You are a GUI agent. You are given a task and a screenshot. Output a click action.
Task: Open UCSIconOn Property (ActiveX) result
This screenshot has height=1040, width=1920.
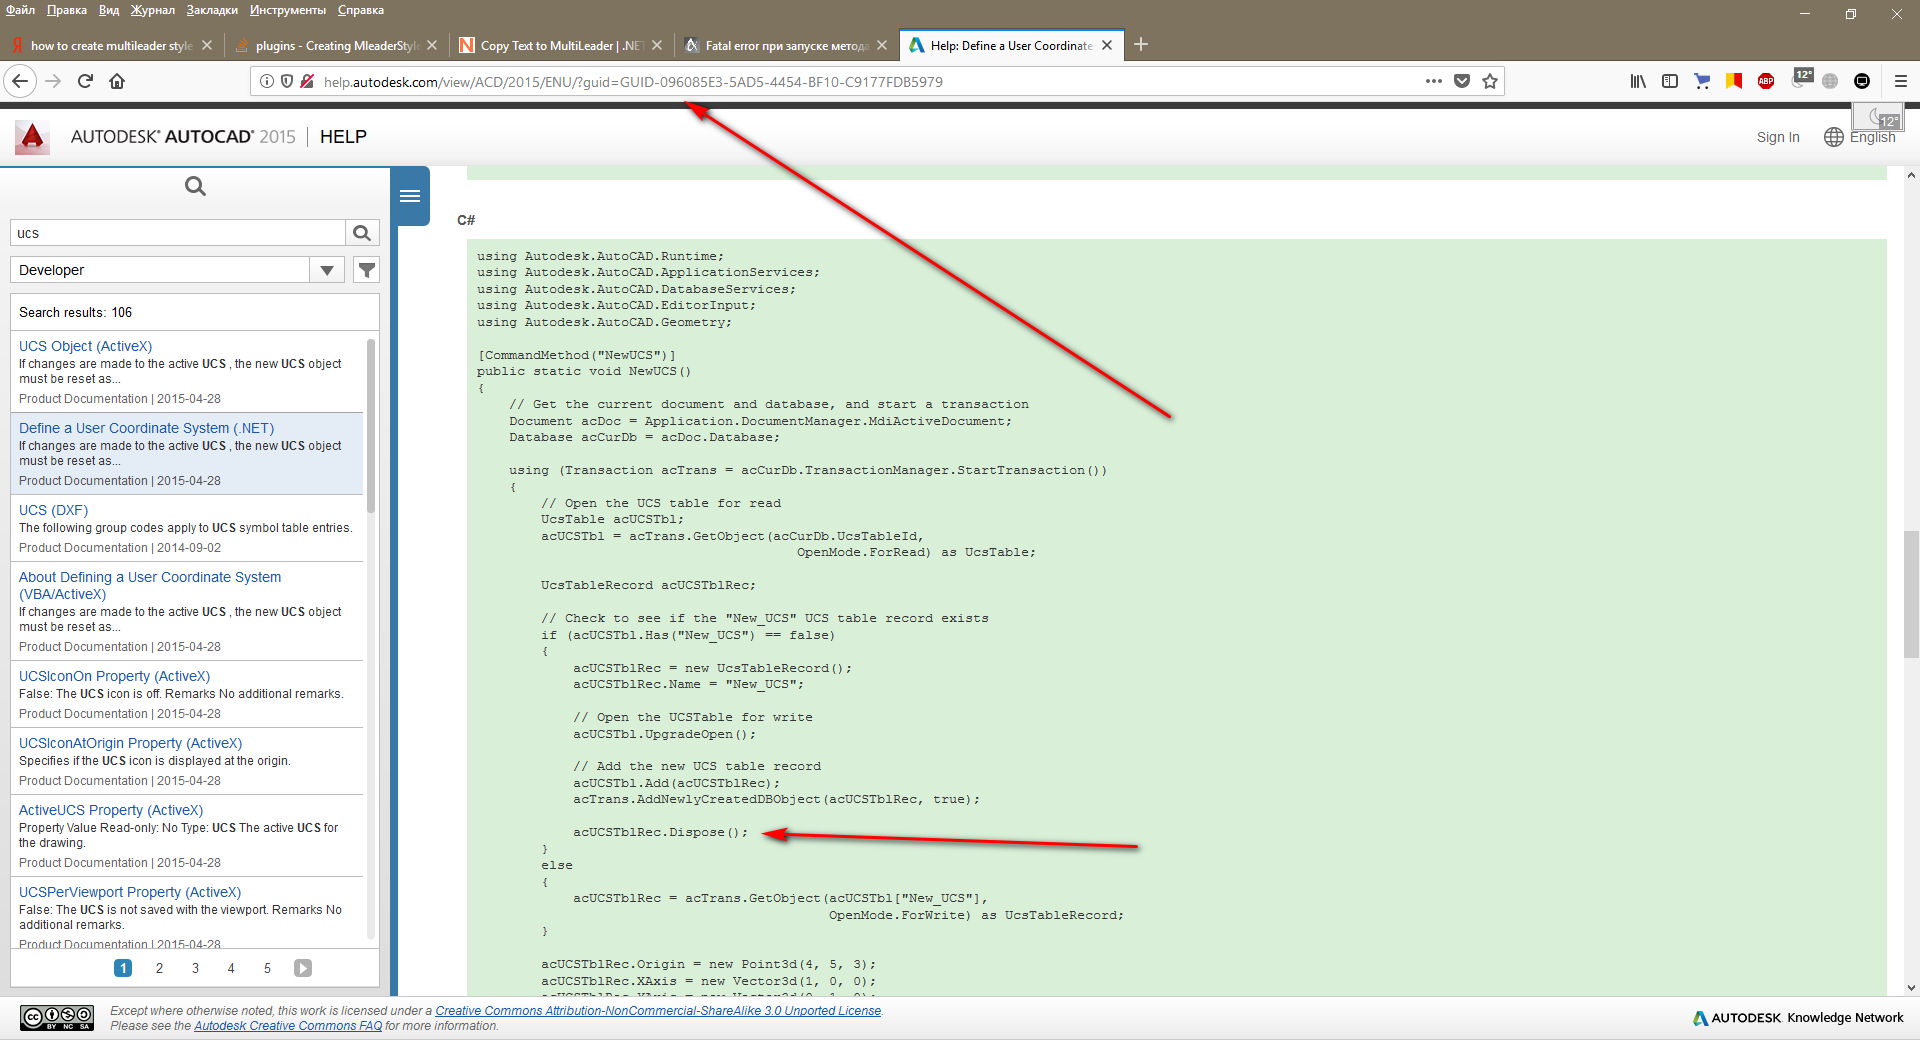114,676
